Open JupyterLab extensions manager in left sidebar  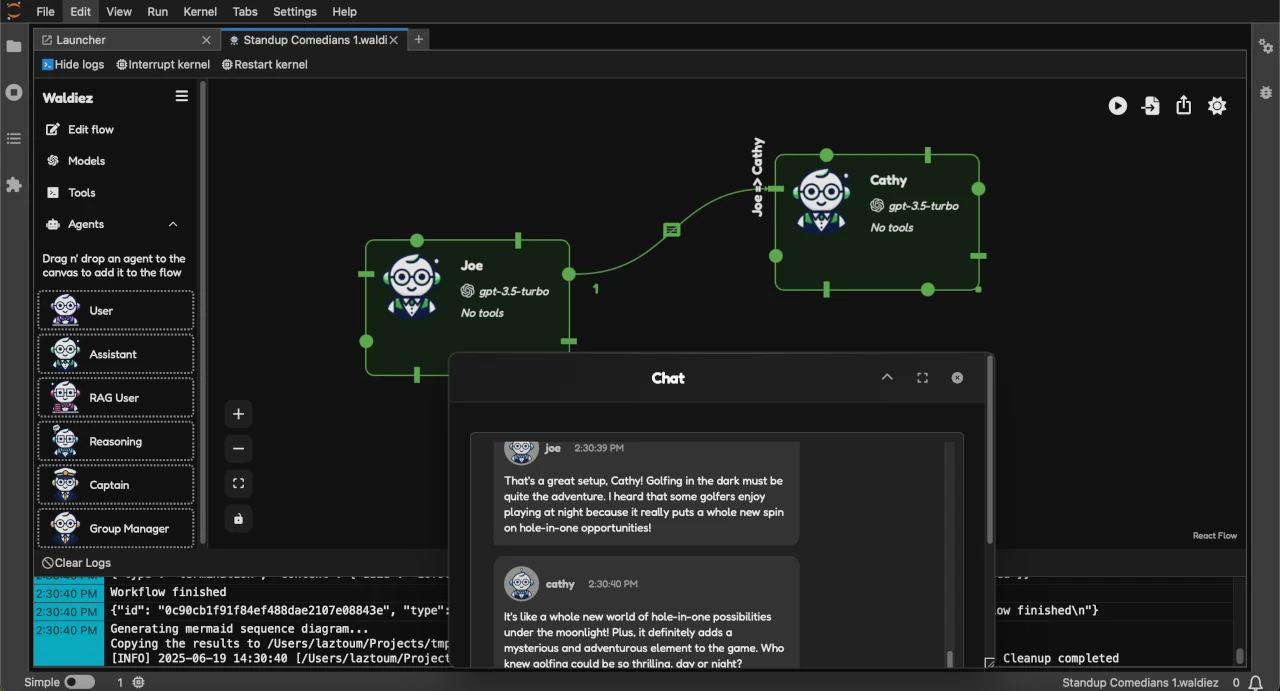(x=14, y=185)
